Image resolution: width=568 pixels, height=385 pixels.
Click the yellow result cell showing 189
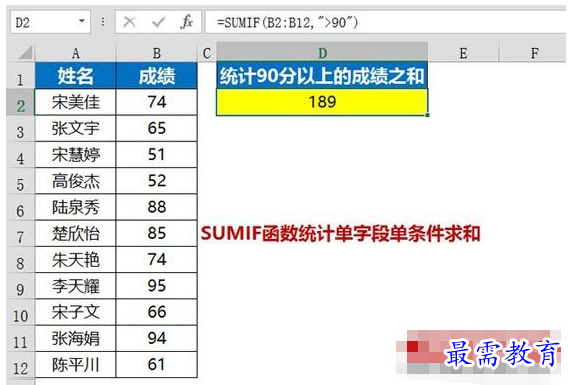[x=322, y=102]
